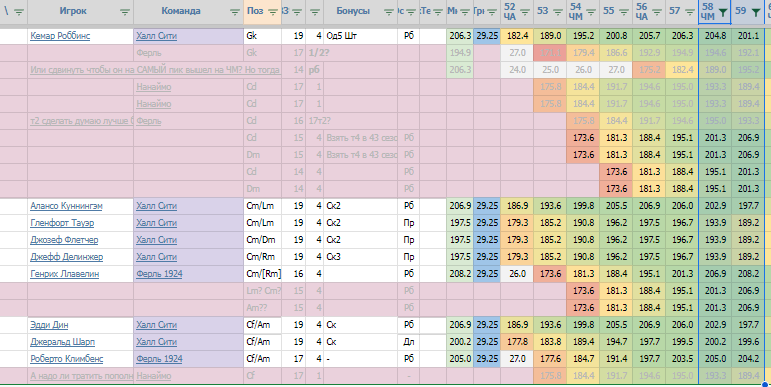
Task: Open the Эдди Дин player link
Action: [49, 325]
